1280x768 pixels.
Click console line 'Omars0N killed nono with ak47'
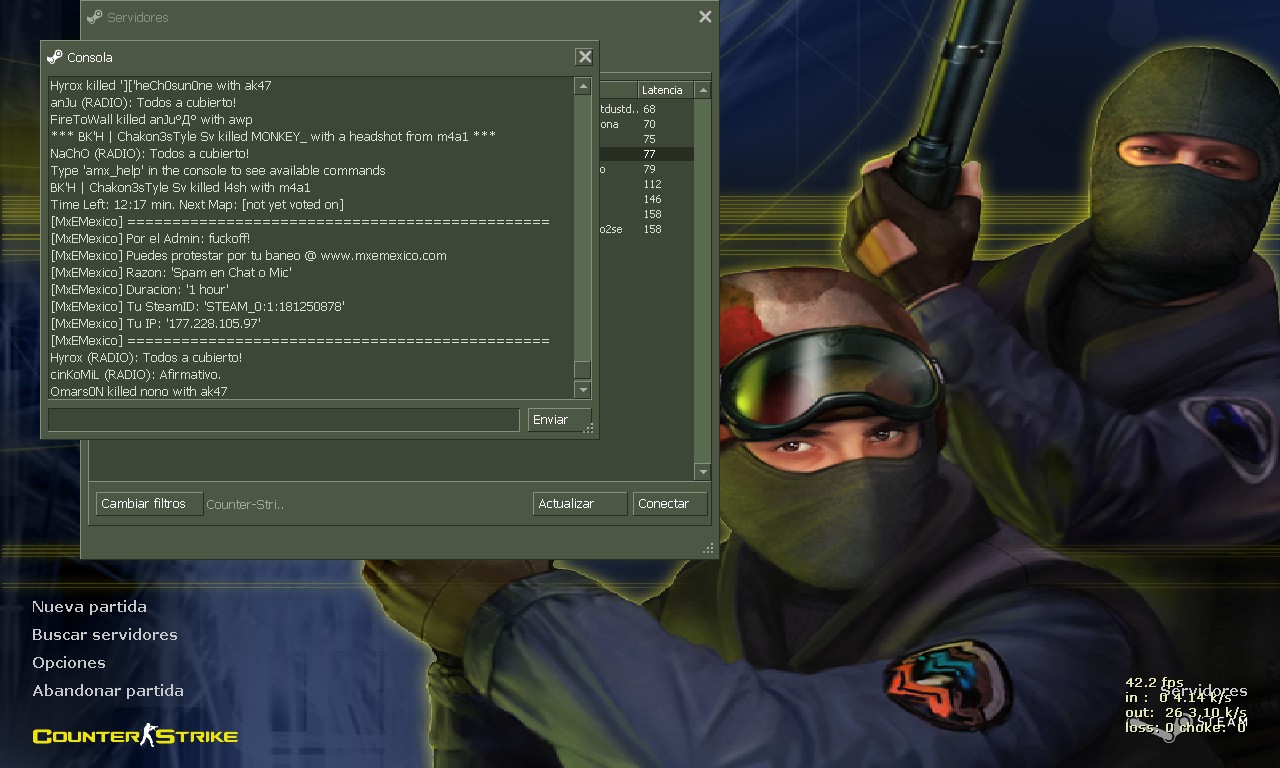tap(139, 391)
